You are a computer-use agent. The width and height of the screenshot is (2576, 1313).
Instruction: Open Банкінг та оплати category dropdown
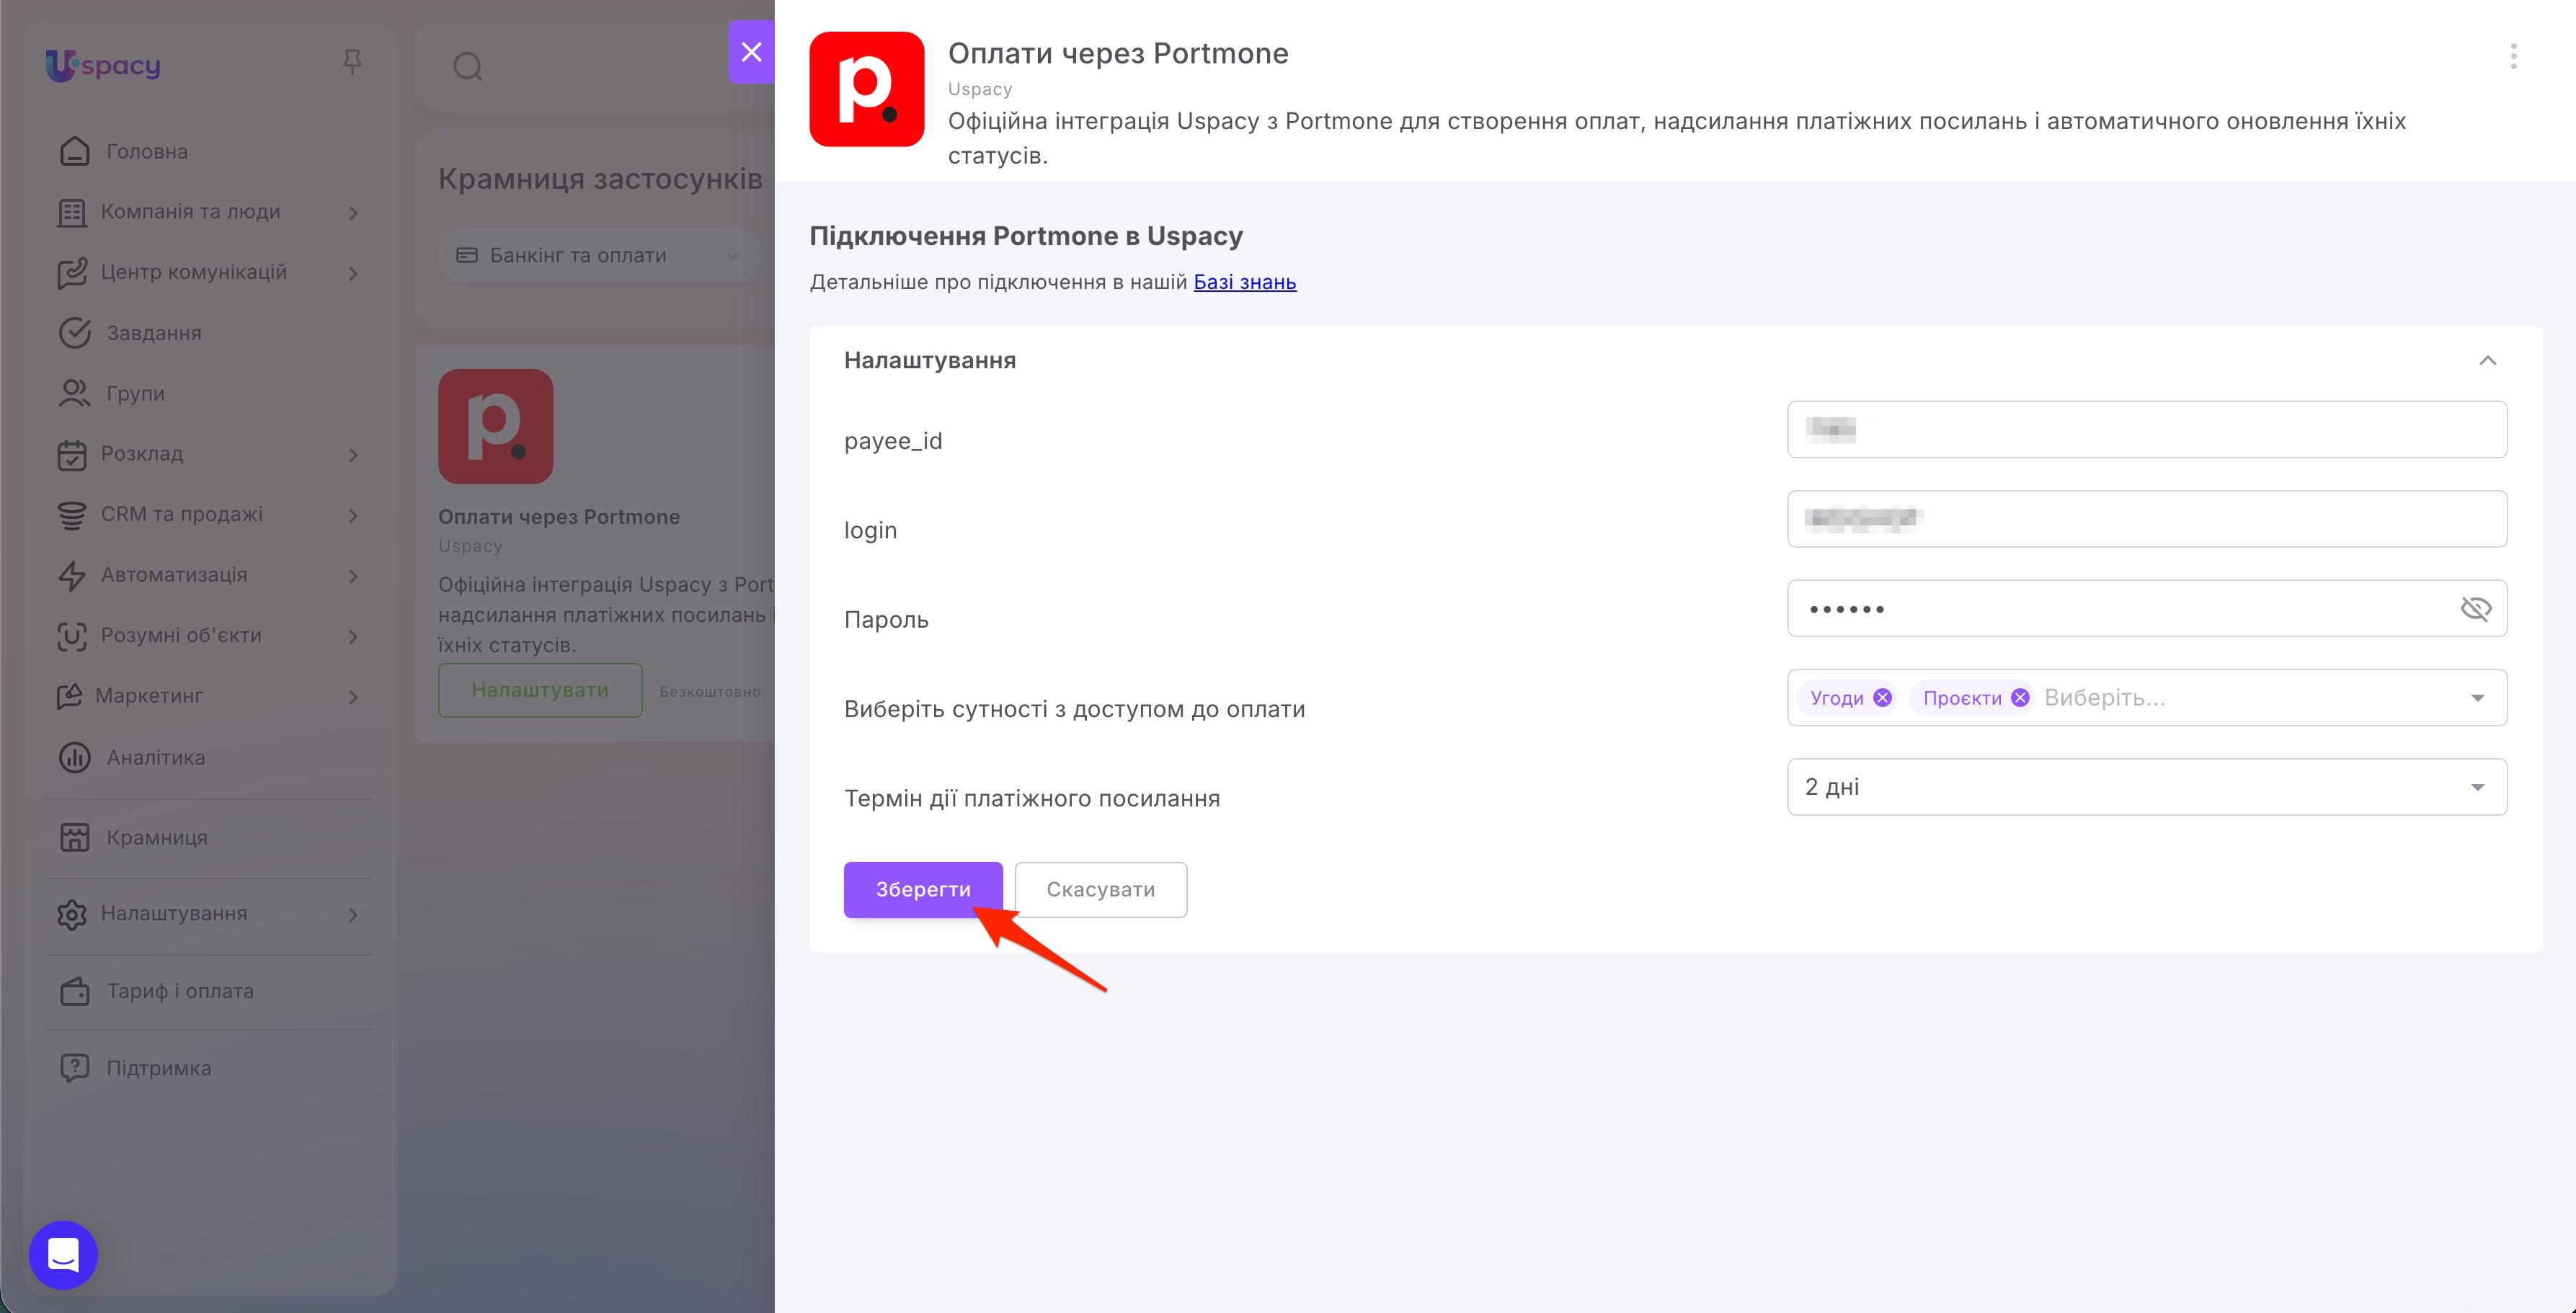[598, 256]
